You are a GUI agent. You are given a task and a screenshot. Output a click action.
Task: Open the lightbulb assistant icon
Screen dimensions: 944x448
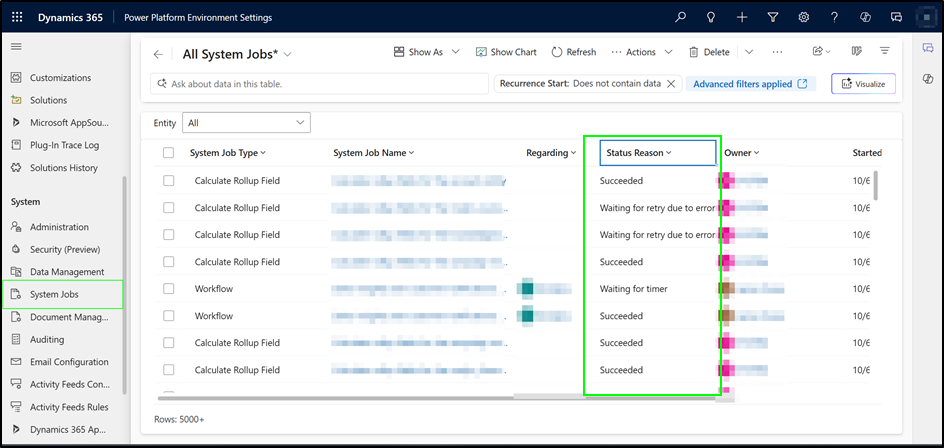711,17
